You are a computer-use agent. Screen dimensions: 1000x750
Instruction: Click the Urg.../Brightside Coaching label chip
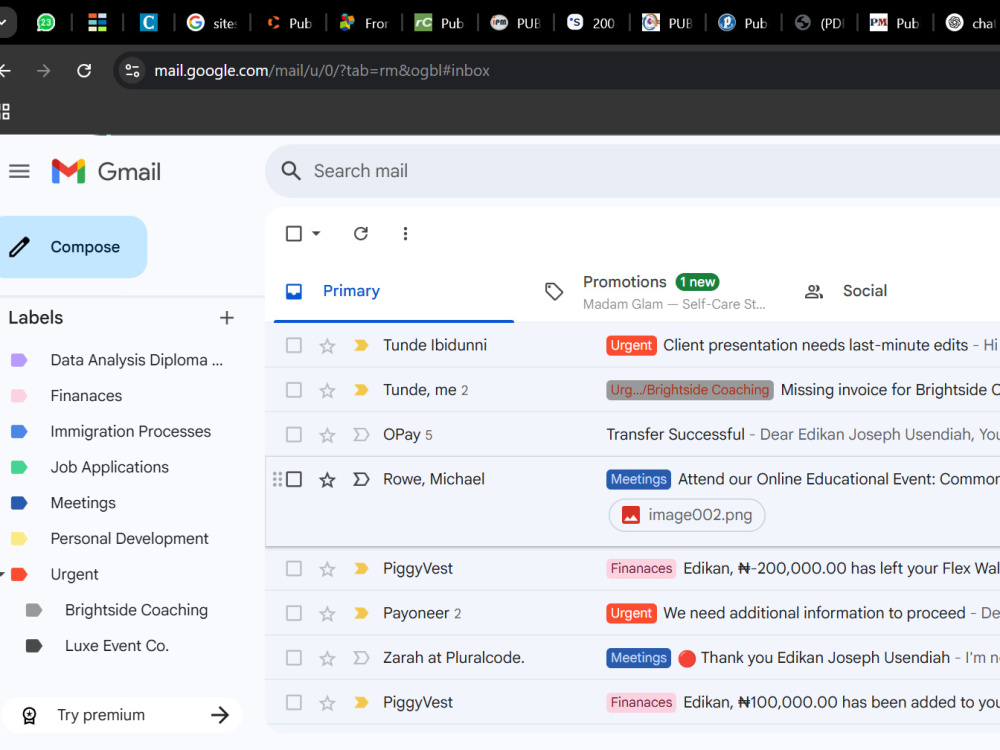tap(689, 390)
